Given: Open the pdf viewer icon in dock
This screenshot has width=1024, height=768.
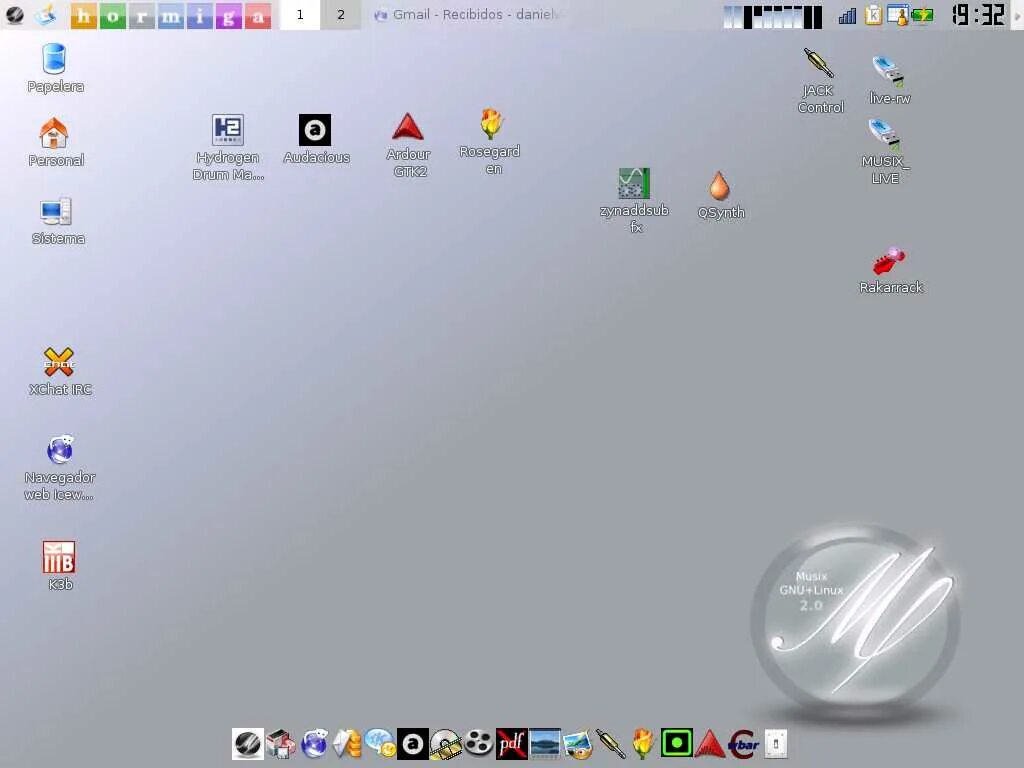Looking at the screenshot, I should [x=511, y=744].
